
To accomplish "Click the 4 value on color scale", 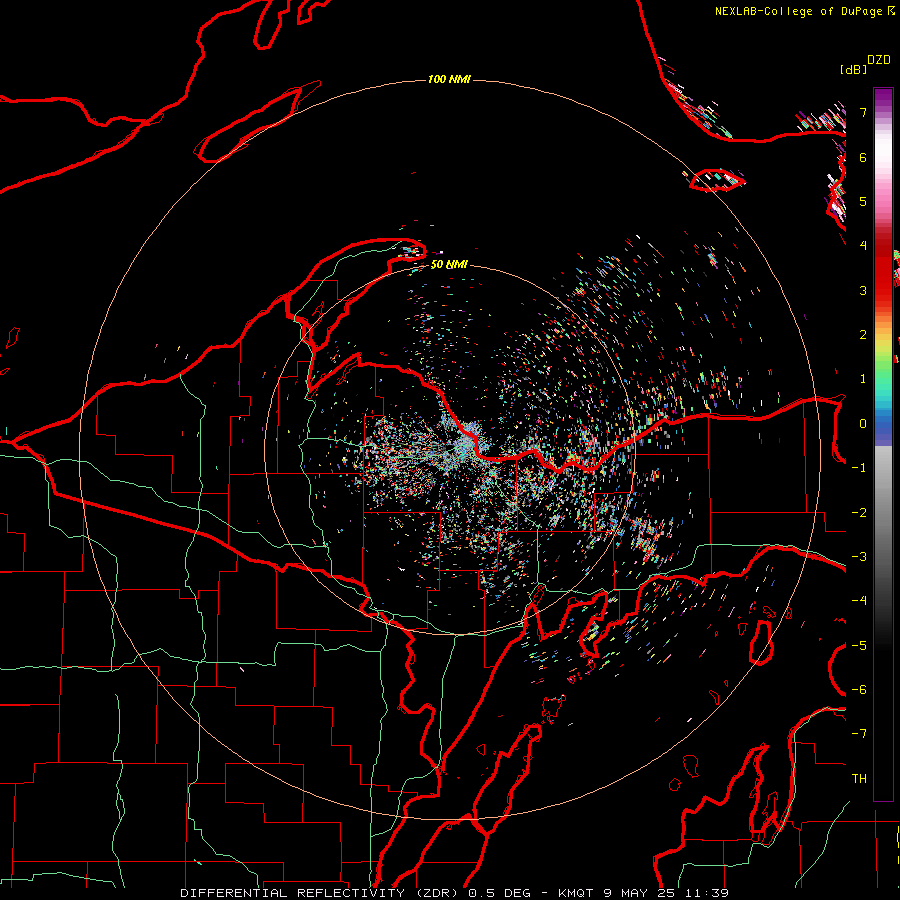I will tap(863, 246).
